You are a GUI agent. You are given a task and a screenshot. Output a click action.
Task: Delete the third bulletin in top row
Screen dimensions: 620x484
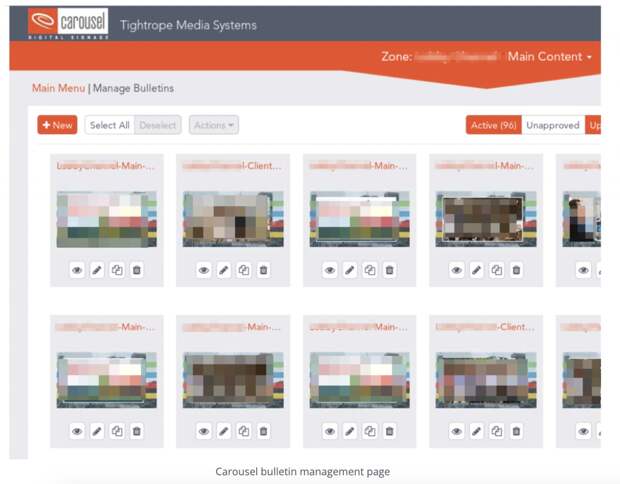390,270
